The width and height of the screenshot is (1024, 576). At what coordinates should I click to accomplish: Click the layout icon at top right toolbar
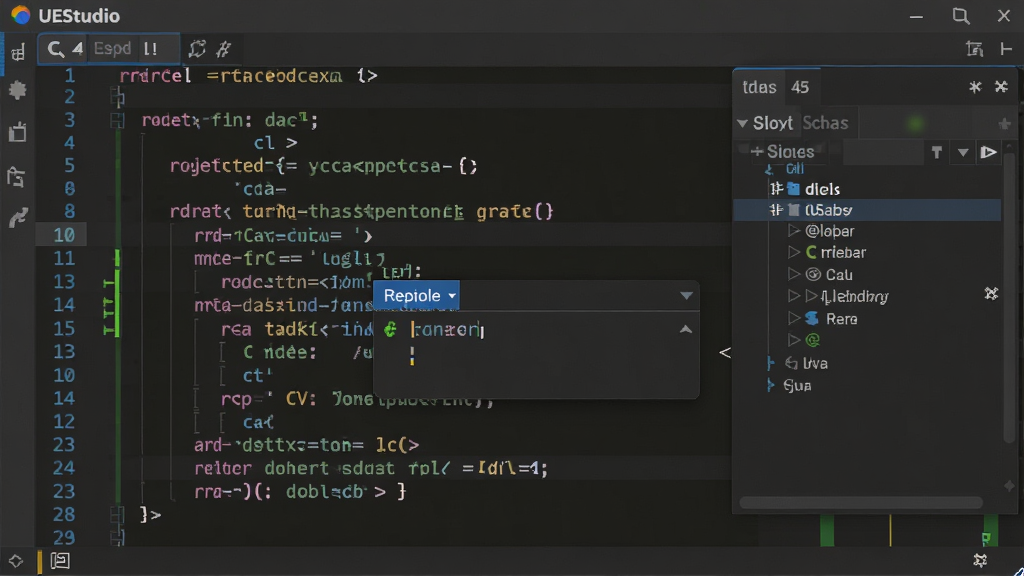coord(974,49)
